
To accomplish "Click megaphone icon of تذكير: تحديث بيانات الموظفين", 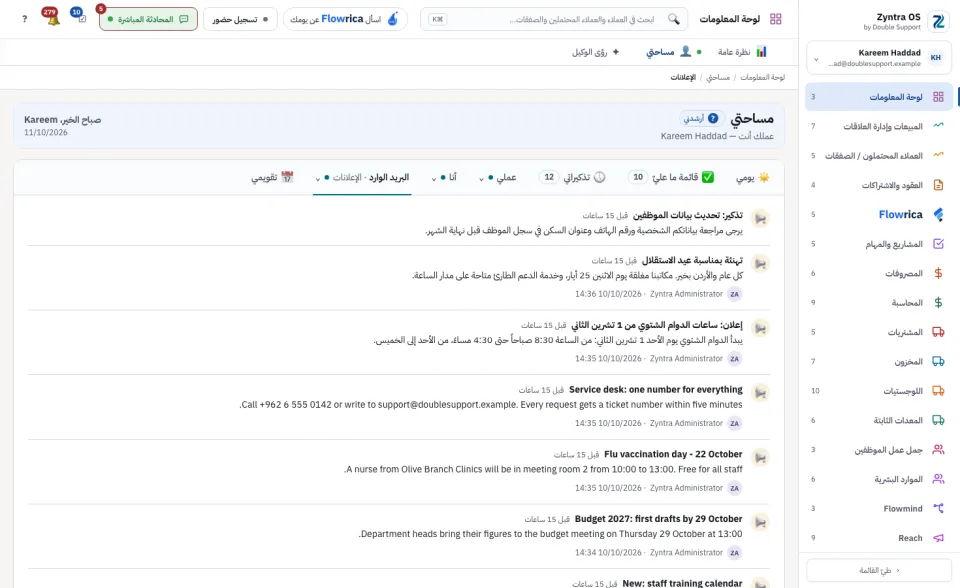I will [x=760, y=218].
